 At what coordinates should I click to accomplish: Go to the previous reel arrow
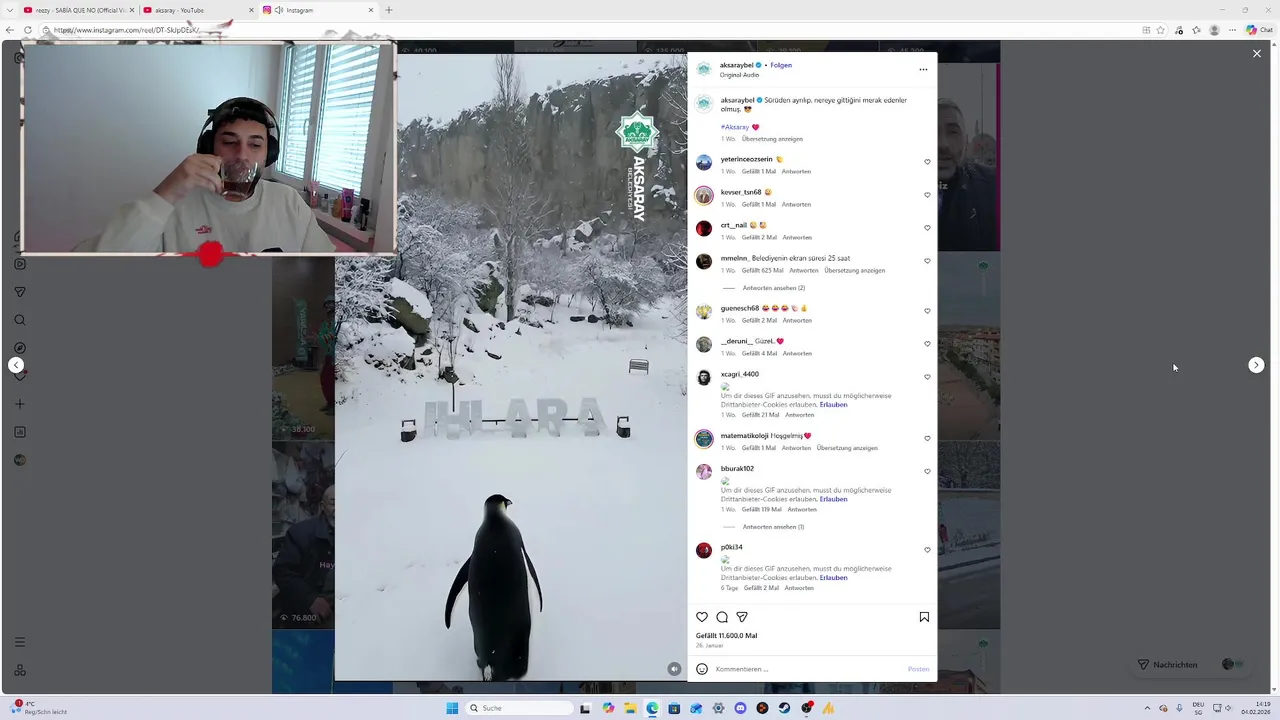click(x=16, y=365)
